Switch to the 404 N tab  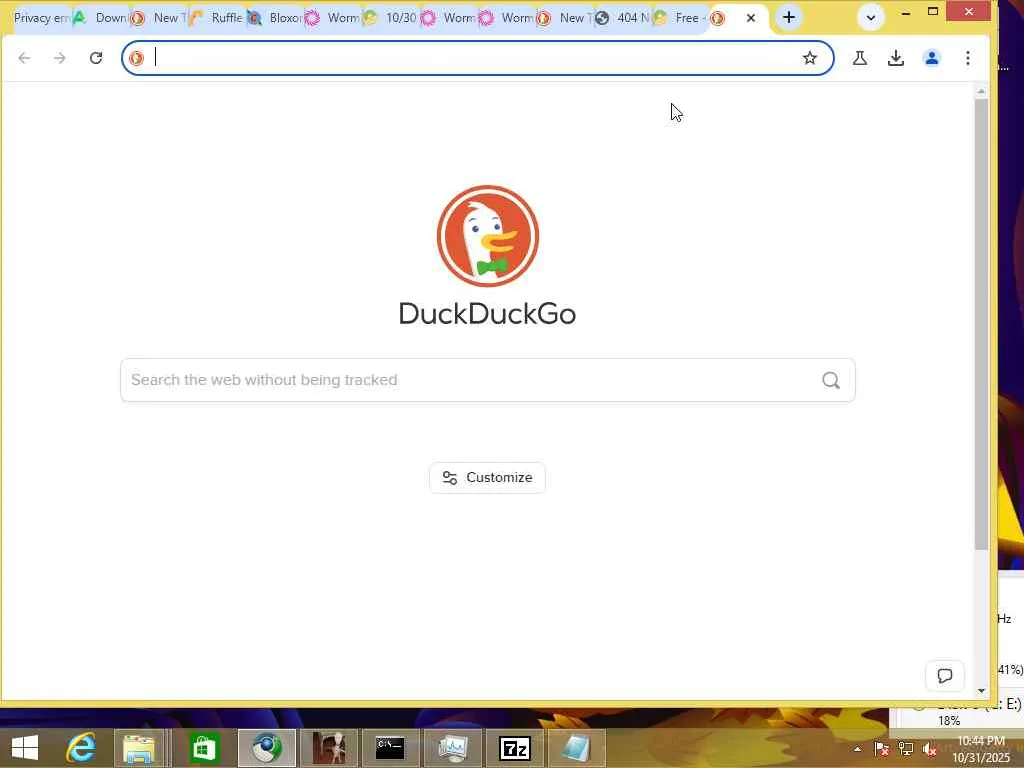(x=624, y=18)
